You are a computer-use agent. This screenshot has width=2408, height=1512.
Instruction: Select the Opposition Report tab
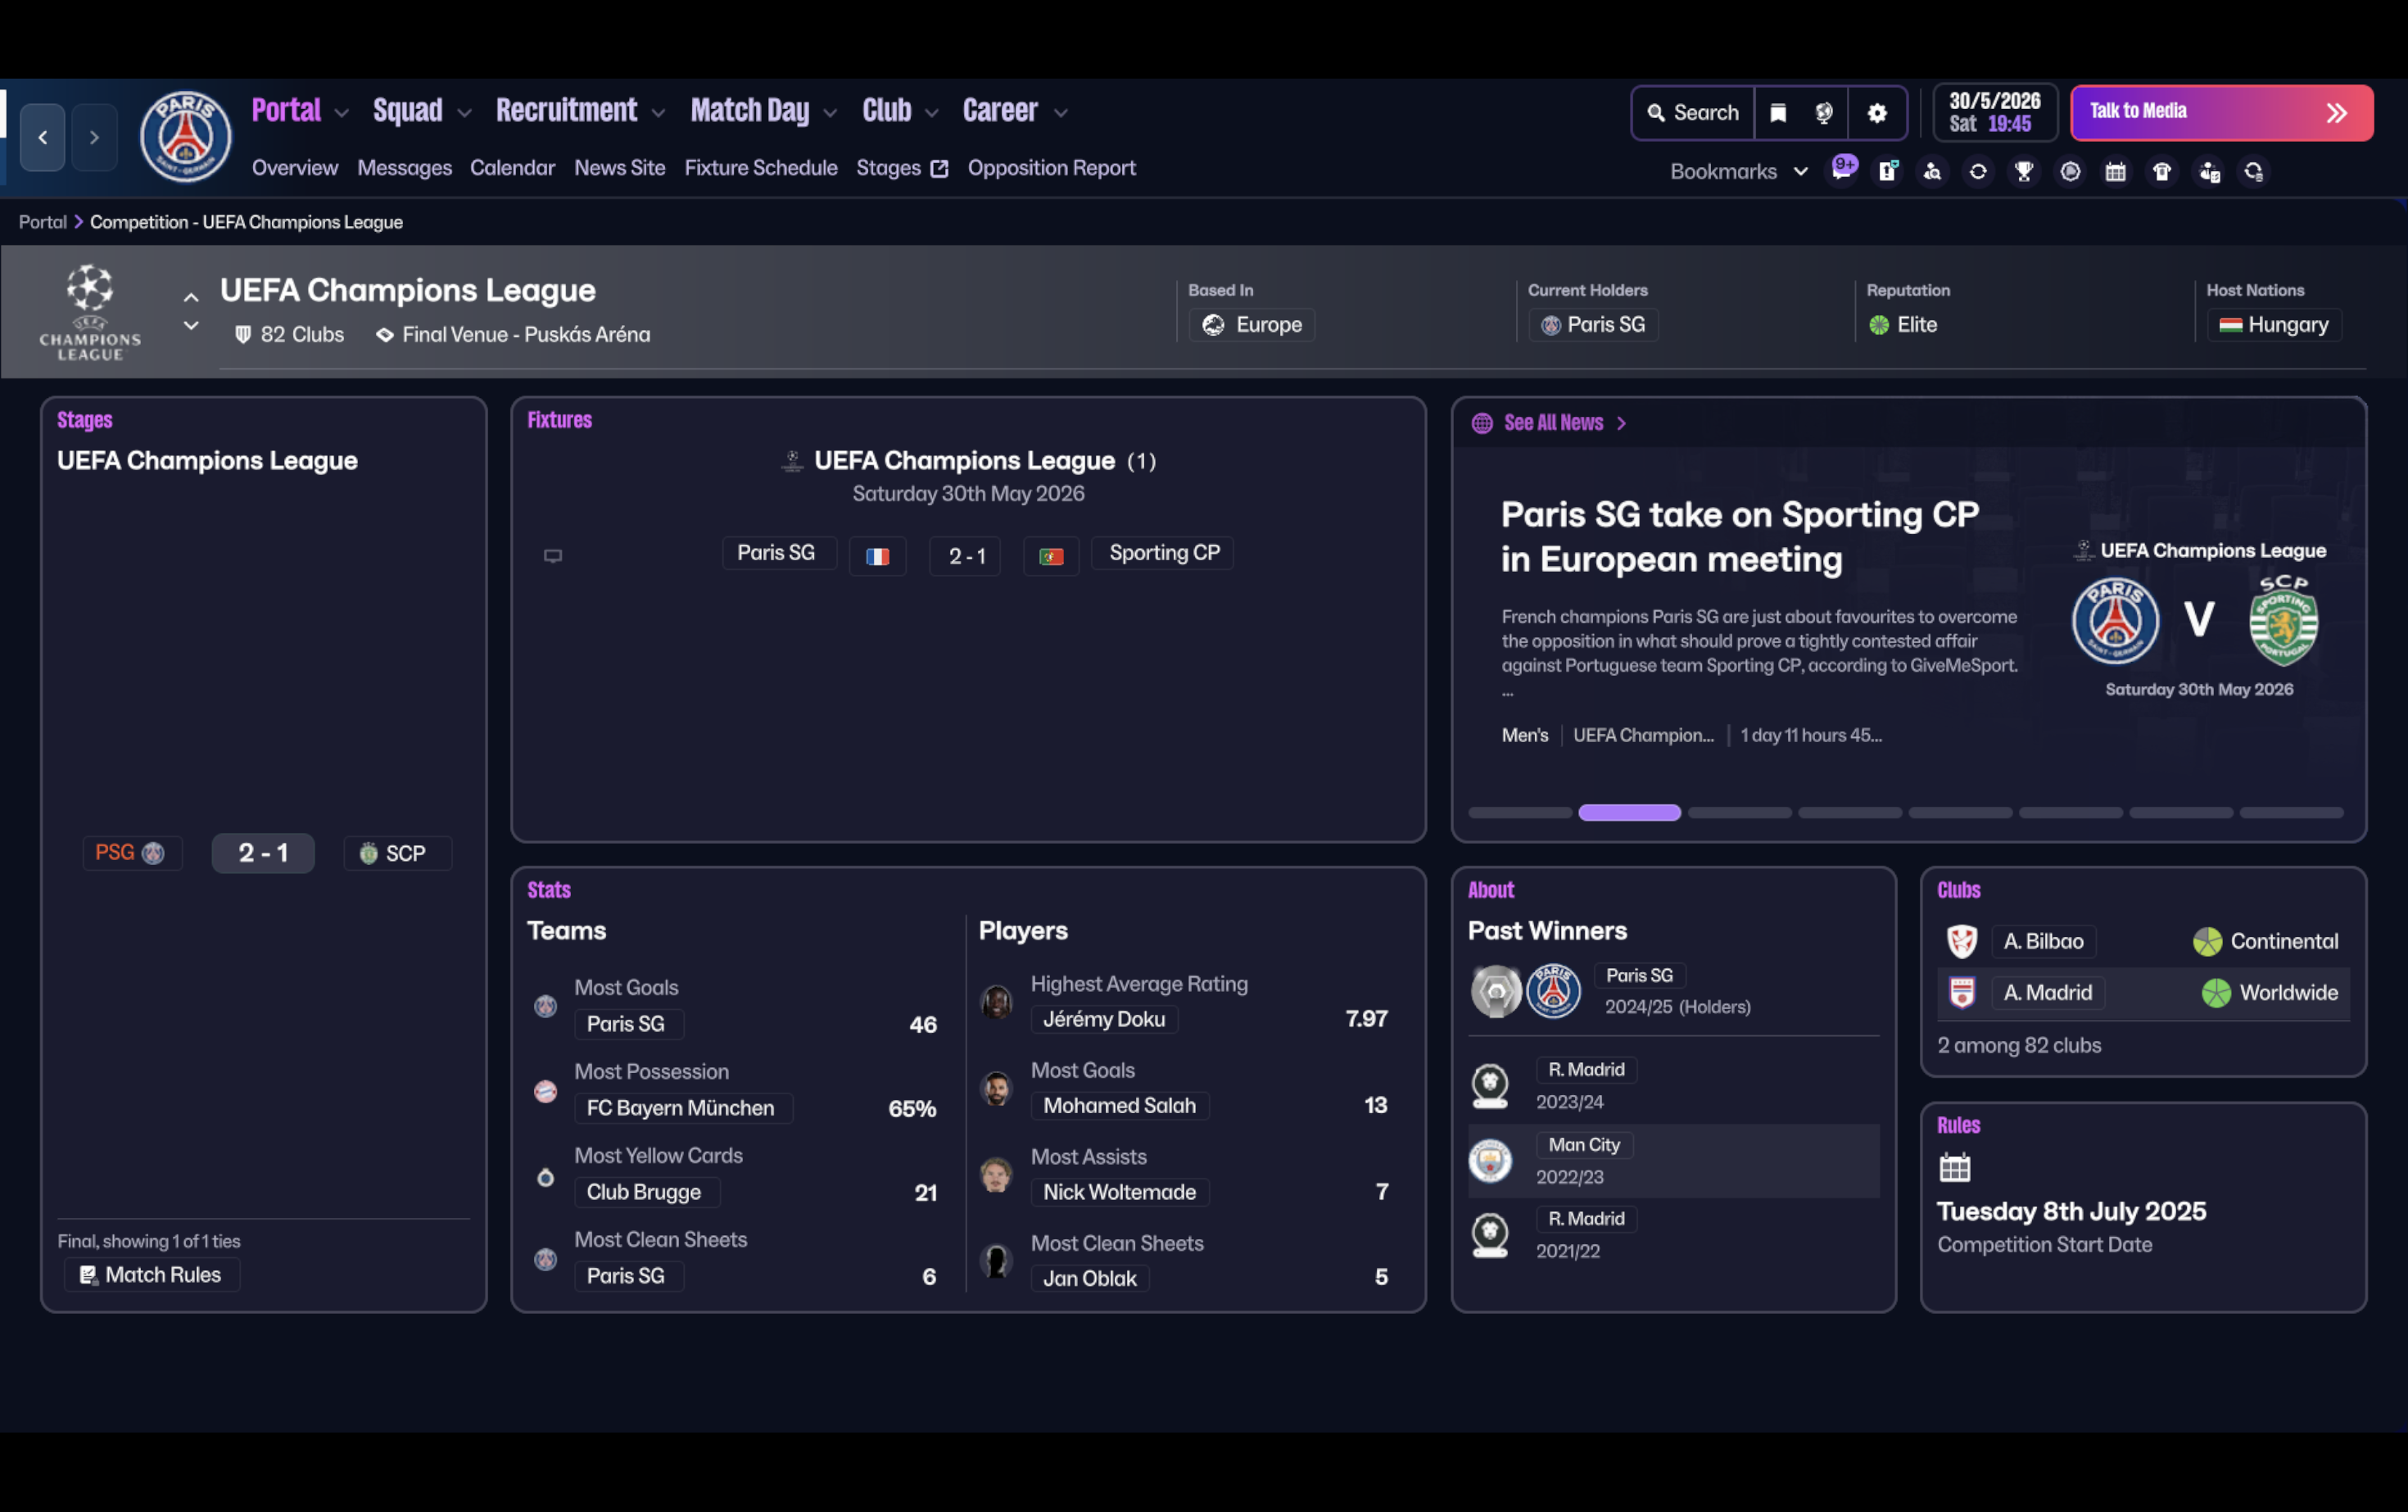(x=1051, y=168)
